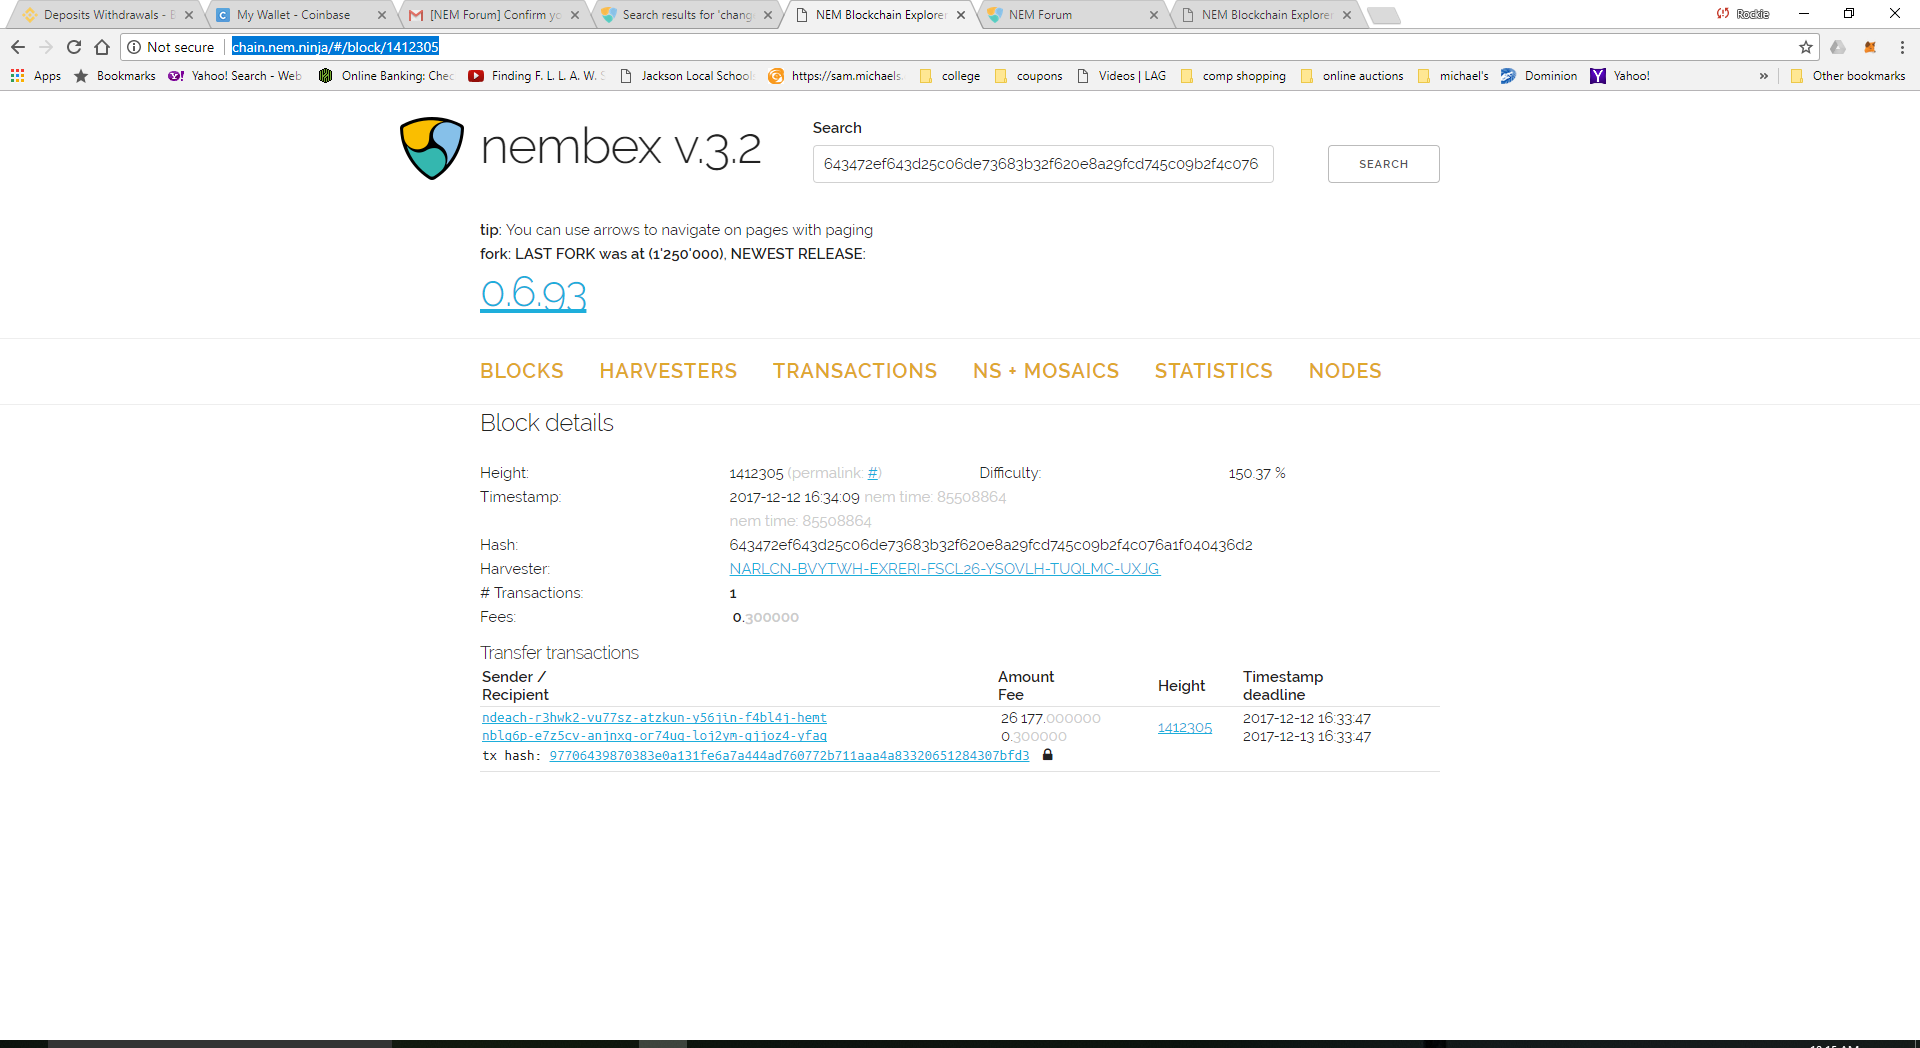Open the Dominion bookmark
The height and width of the screenshot is (1048, 1920).
tap(1539, 76)
